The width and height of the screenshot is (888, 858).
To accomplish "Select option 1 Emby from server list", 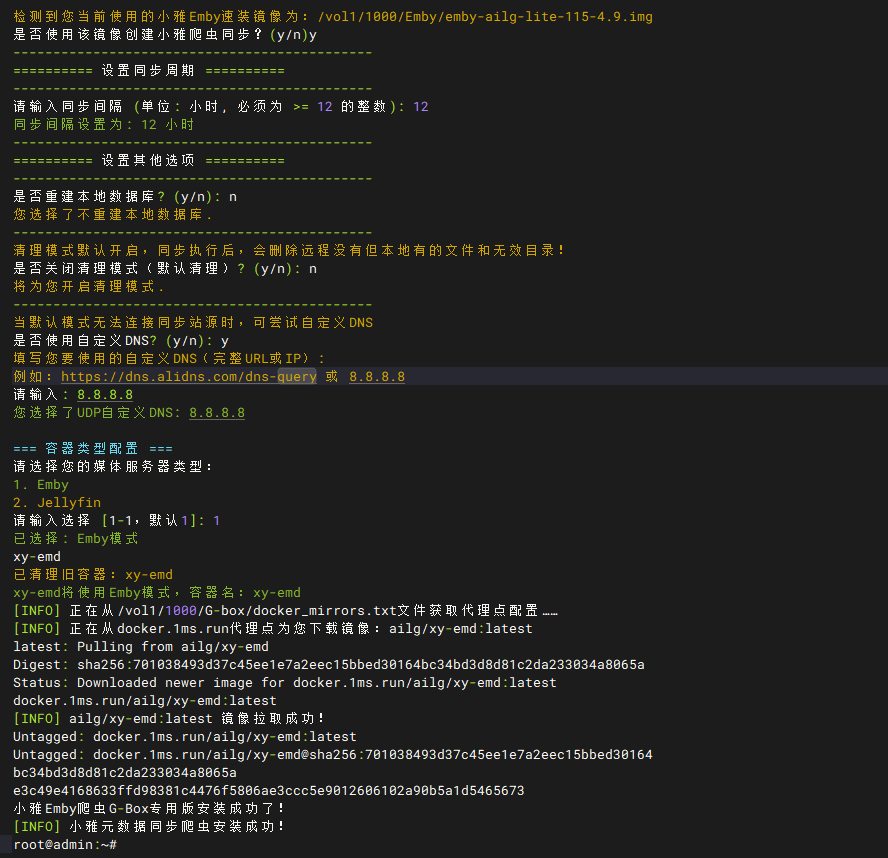I will tap(38, 484).
